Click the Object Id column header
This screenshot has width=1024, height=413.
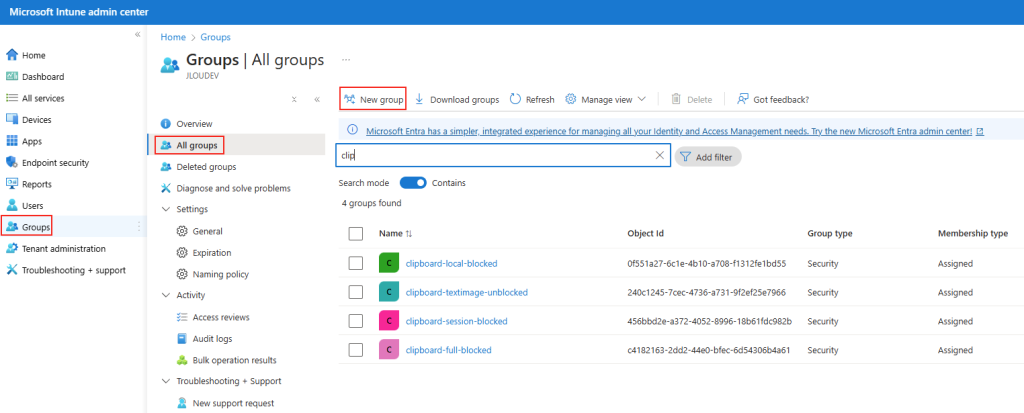(x=646, y=233)
